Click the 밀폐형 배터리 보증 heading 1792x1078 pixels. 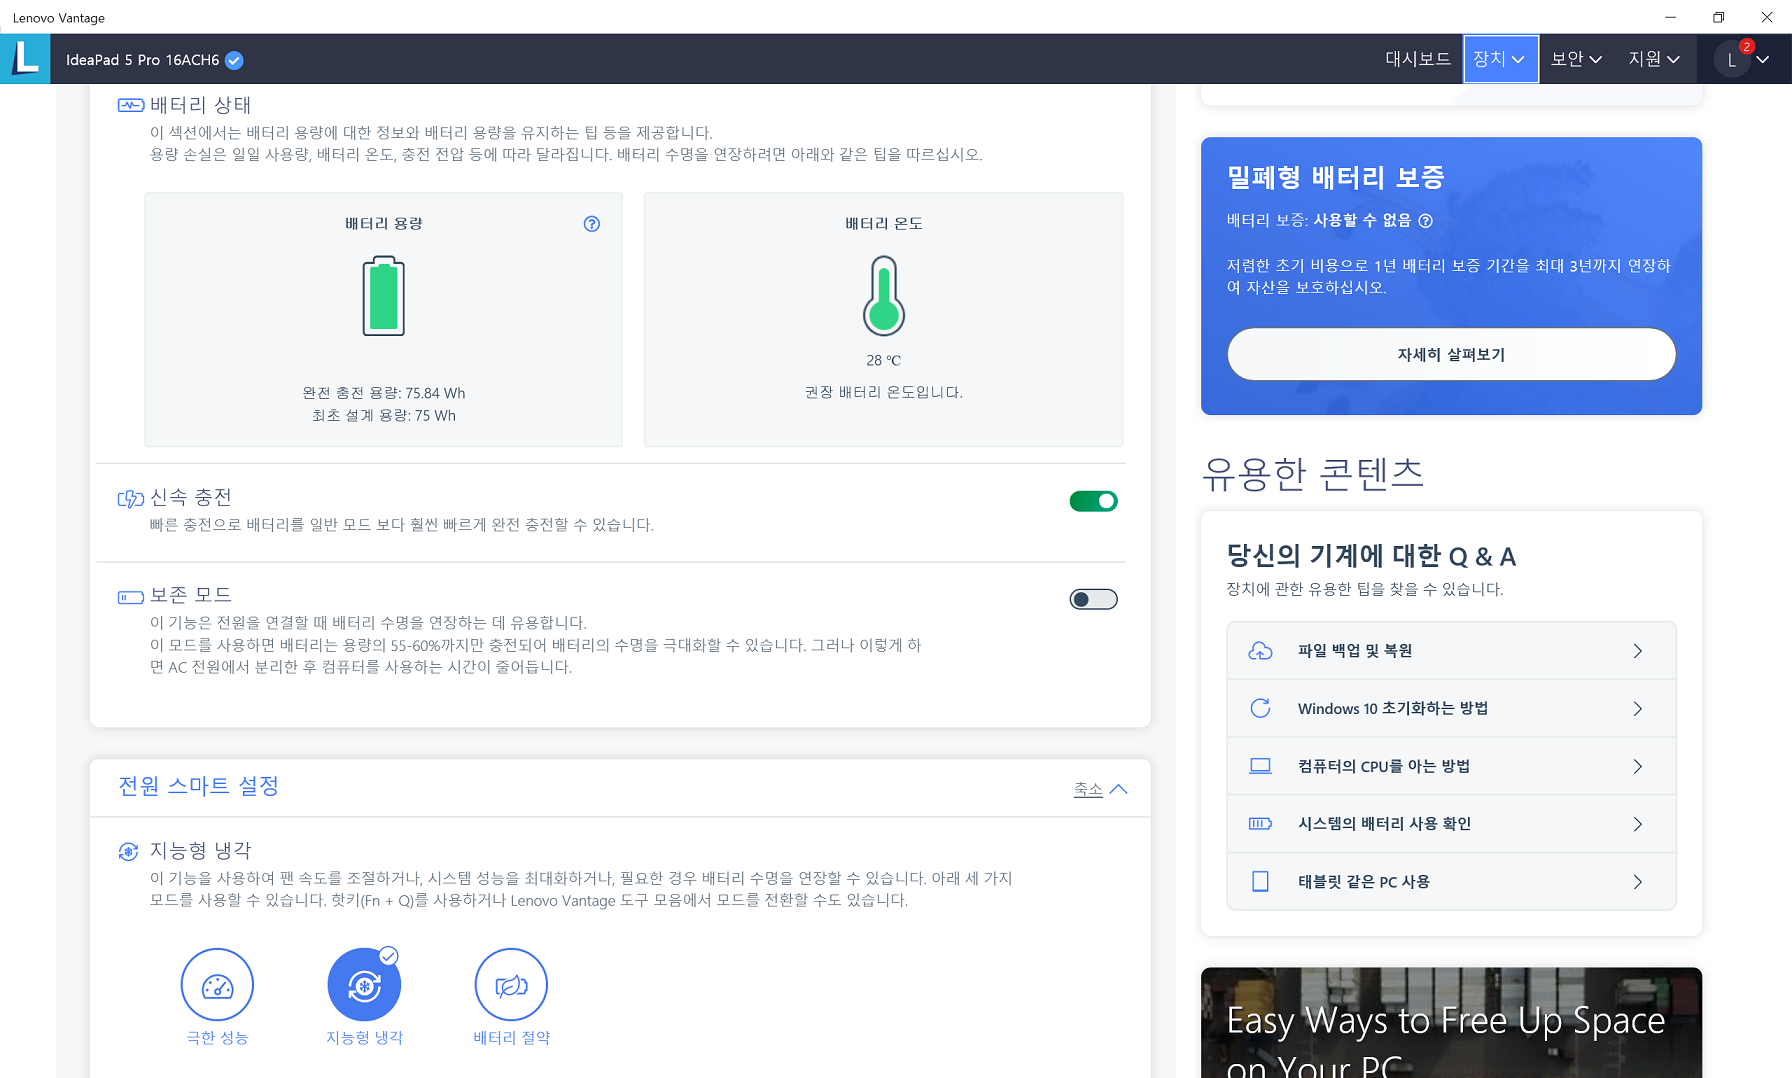click(x=1336, y=177)
